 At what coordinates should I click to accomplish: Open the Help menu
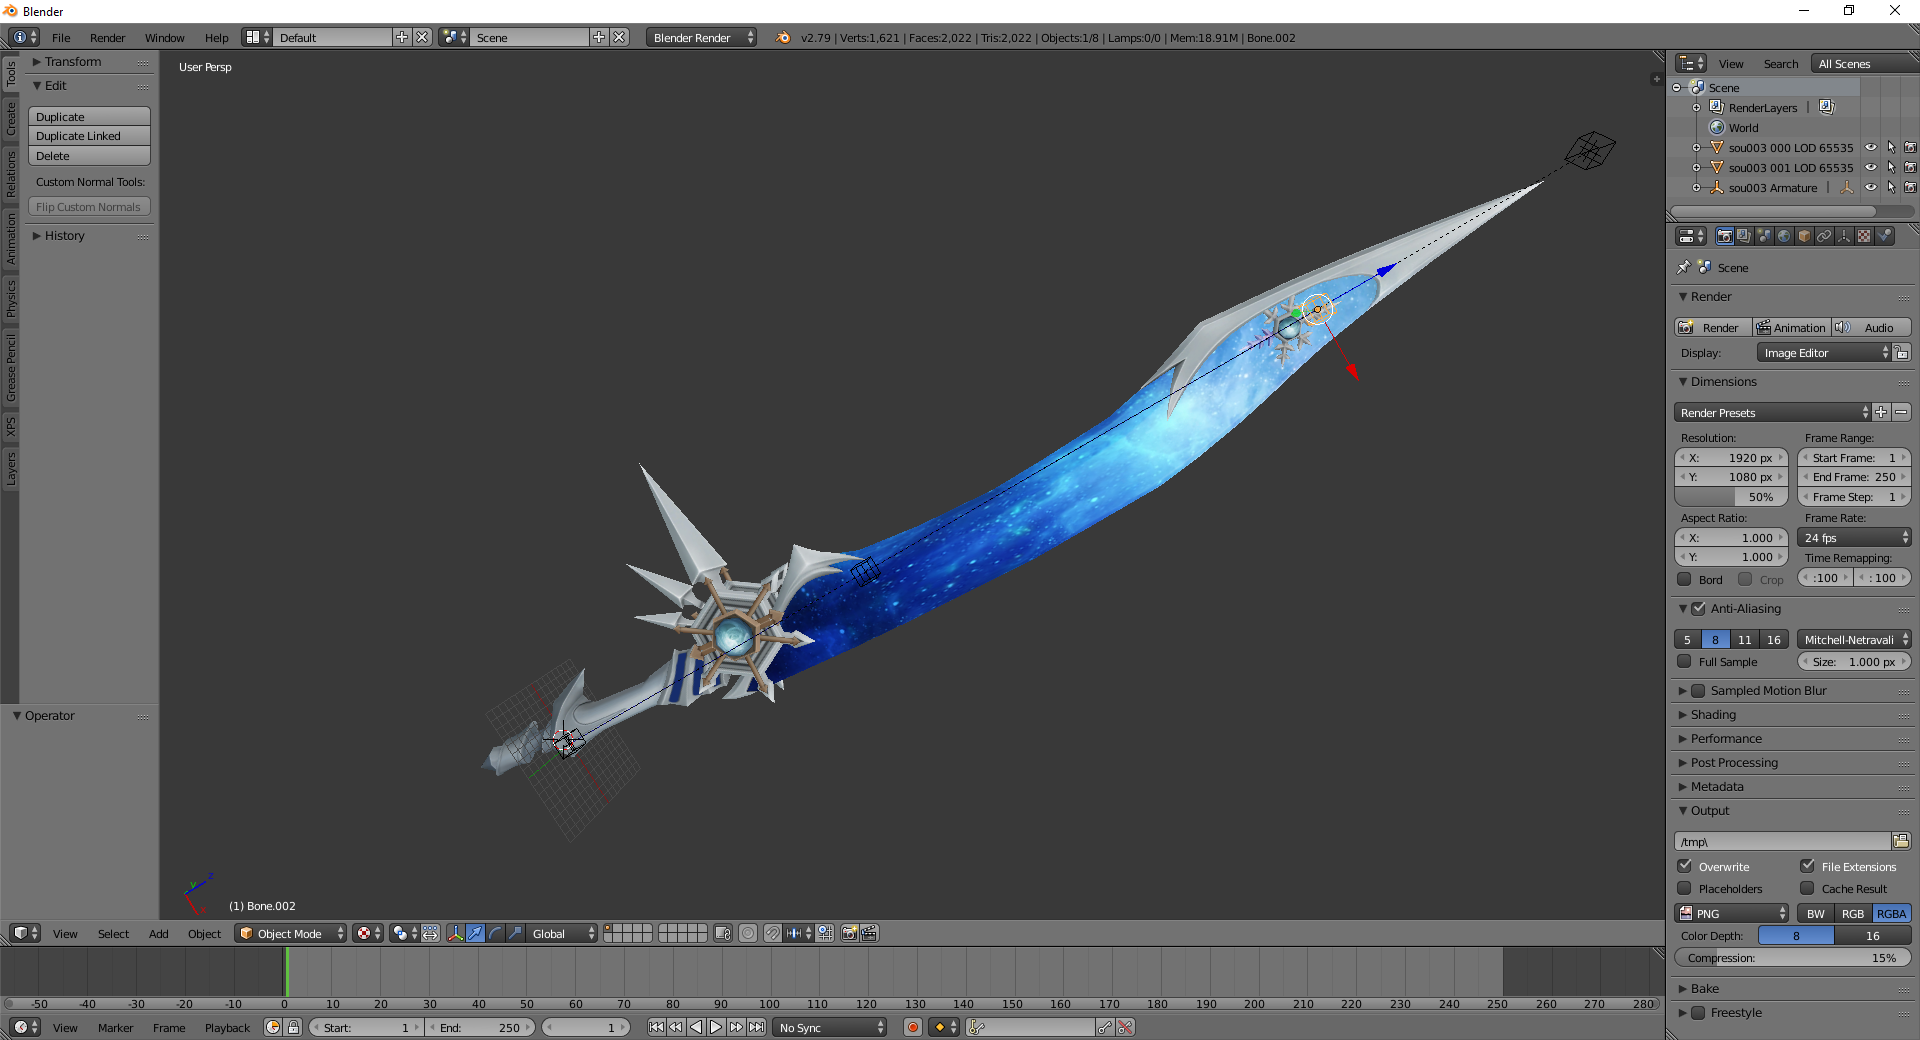tap(216, 37)
